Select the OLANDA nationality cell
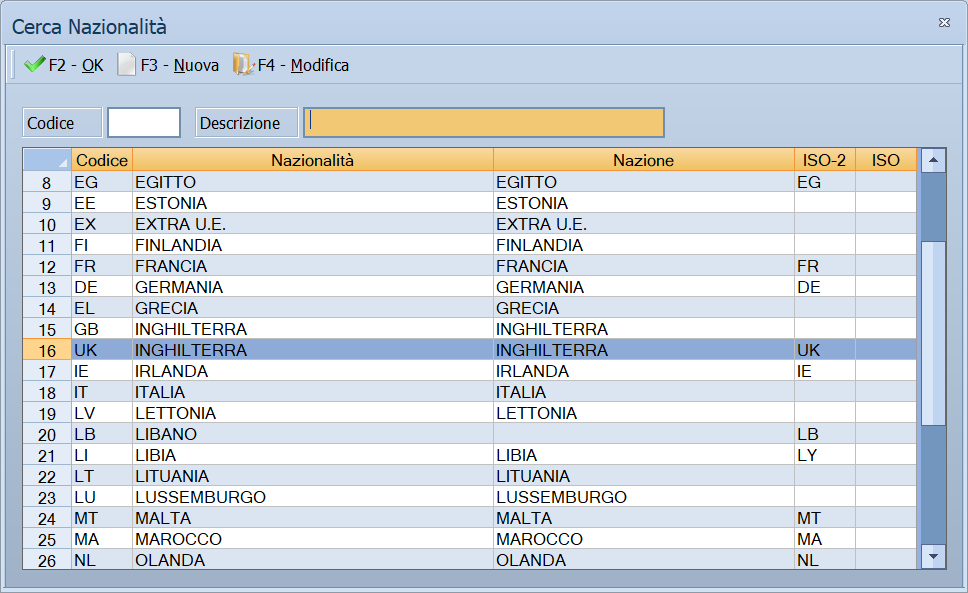The image size is (968, 593). click(x=313, y=559)
